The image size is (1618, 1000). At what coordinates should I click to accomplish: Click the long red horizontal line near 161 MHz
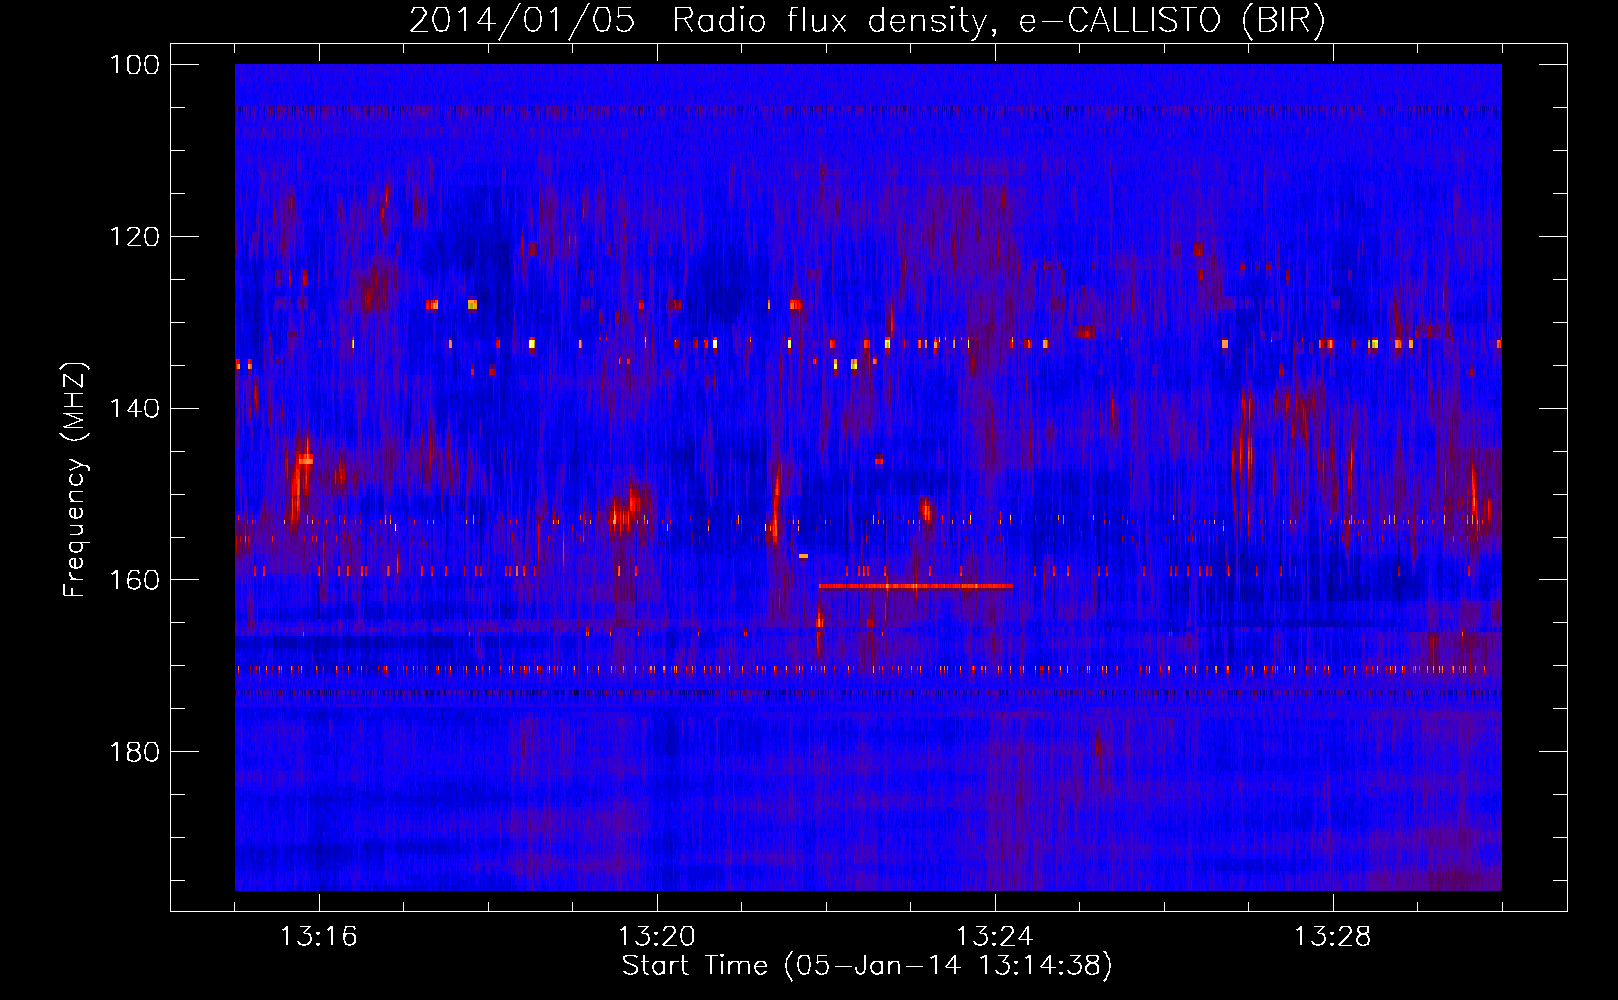(x=916, y=586)
